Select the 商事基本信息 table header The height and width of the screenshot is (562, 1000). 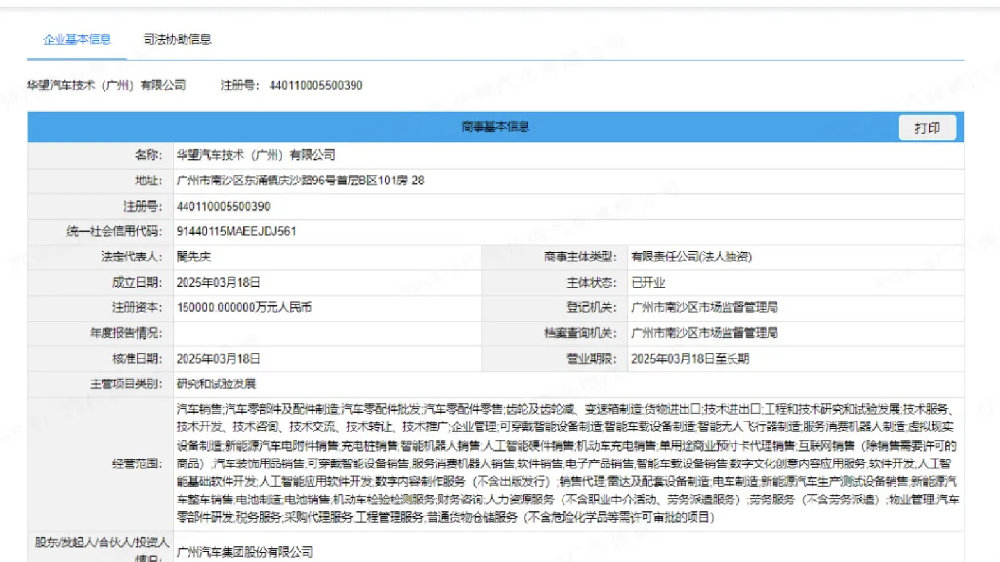coord(496,127)
